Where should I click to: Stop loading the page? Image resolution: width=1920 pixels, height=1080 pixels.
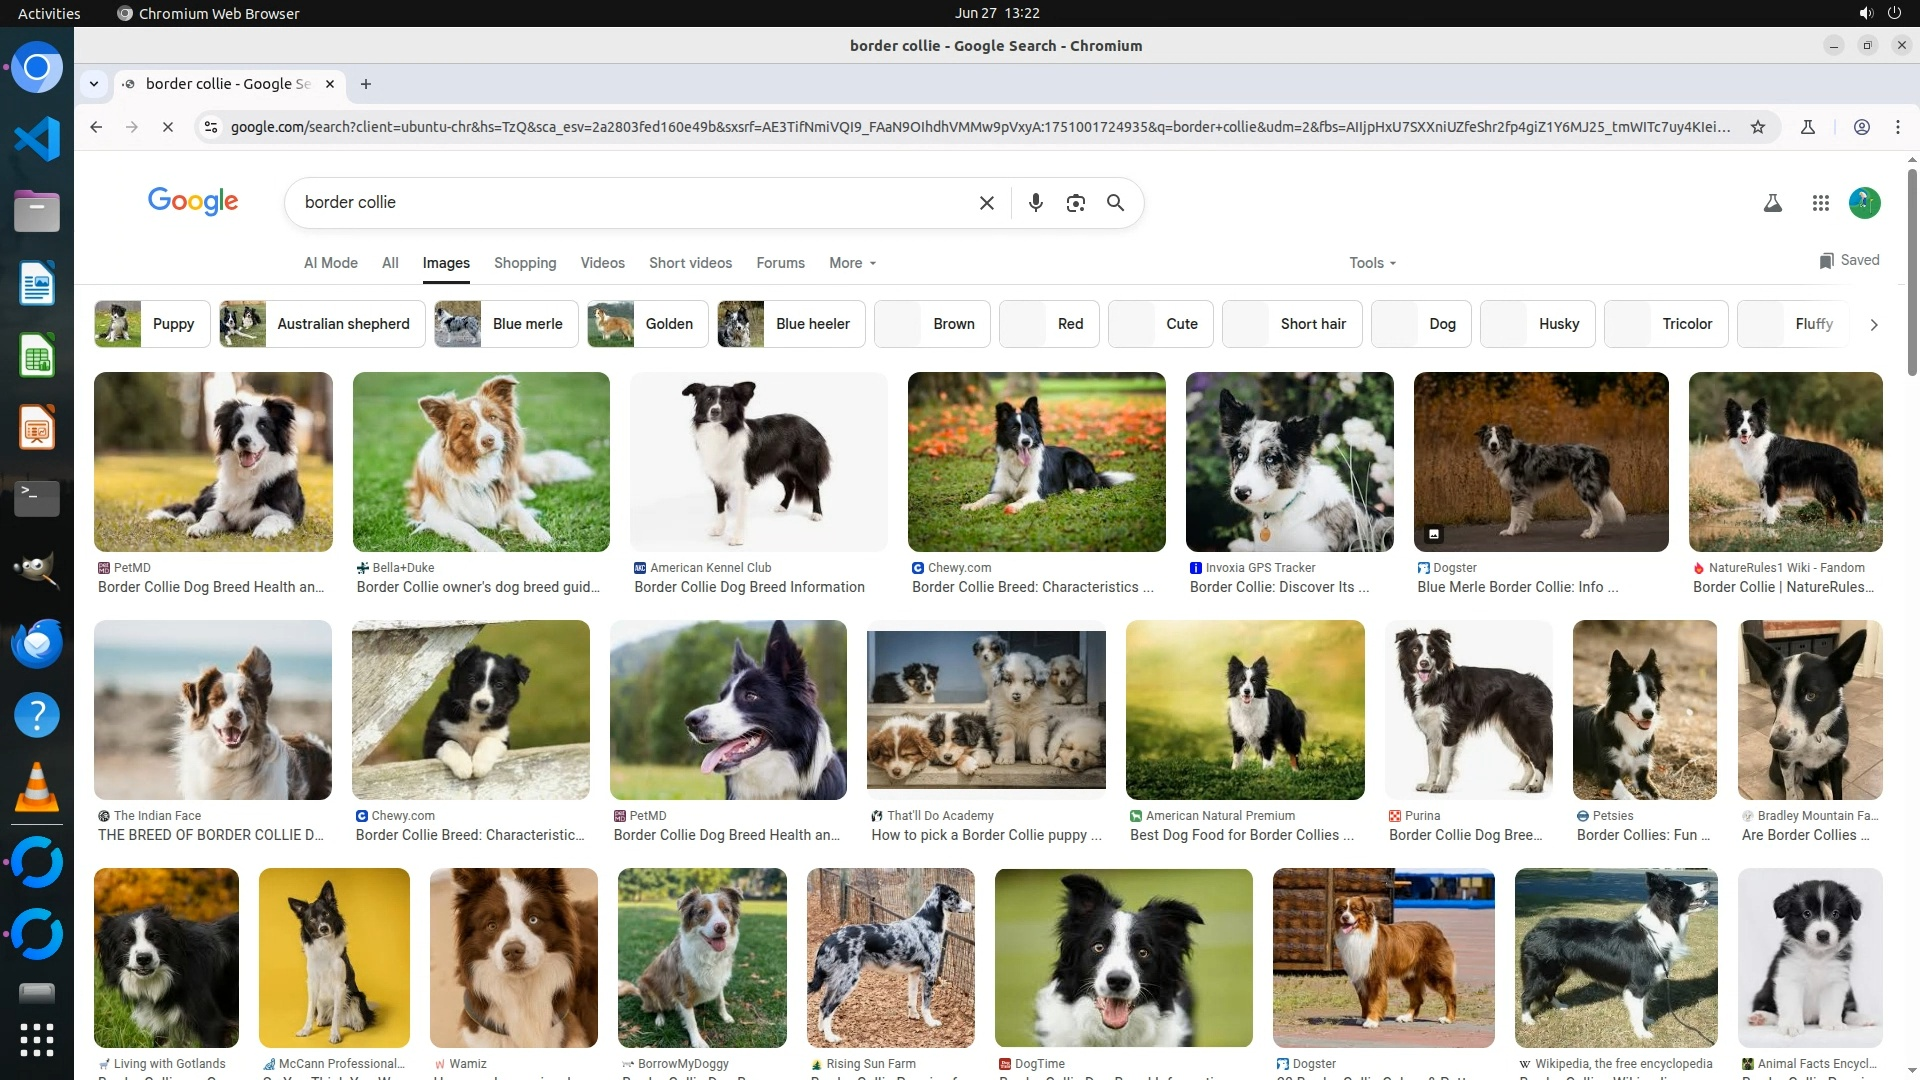pyautogui.click(x=168, y=127)
